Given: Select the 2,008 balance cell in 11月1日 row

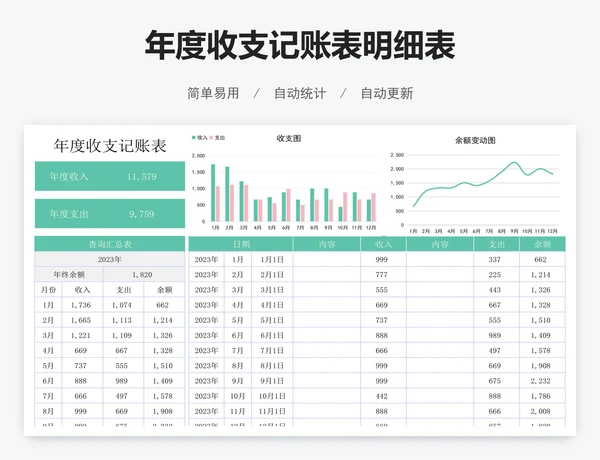Looking at the screenshot, I should coord(542,411).
